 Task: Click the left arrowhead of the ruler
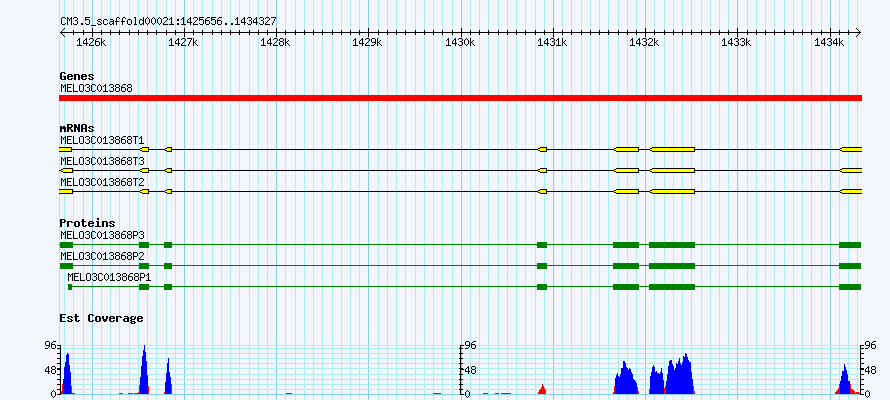point(62,33)
